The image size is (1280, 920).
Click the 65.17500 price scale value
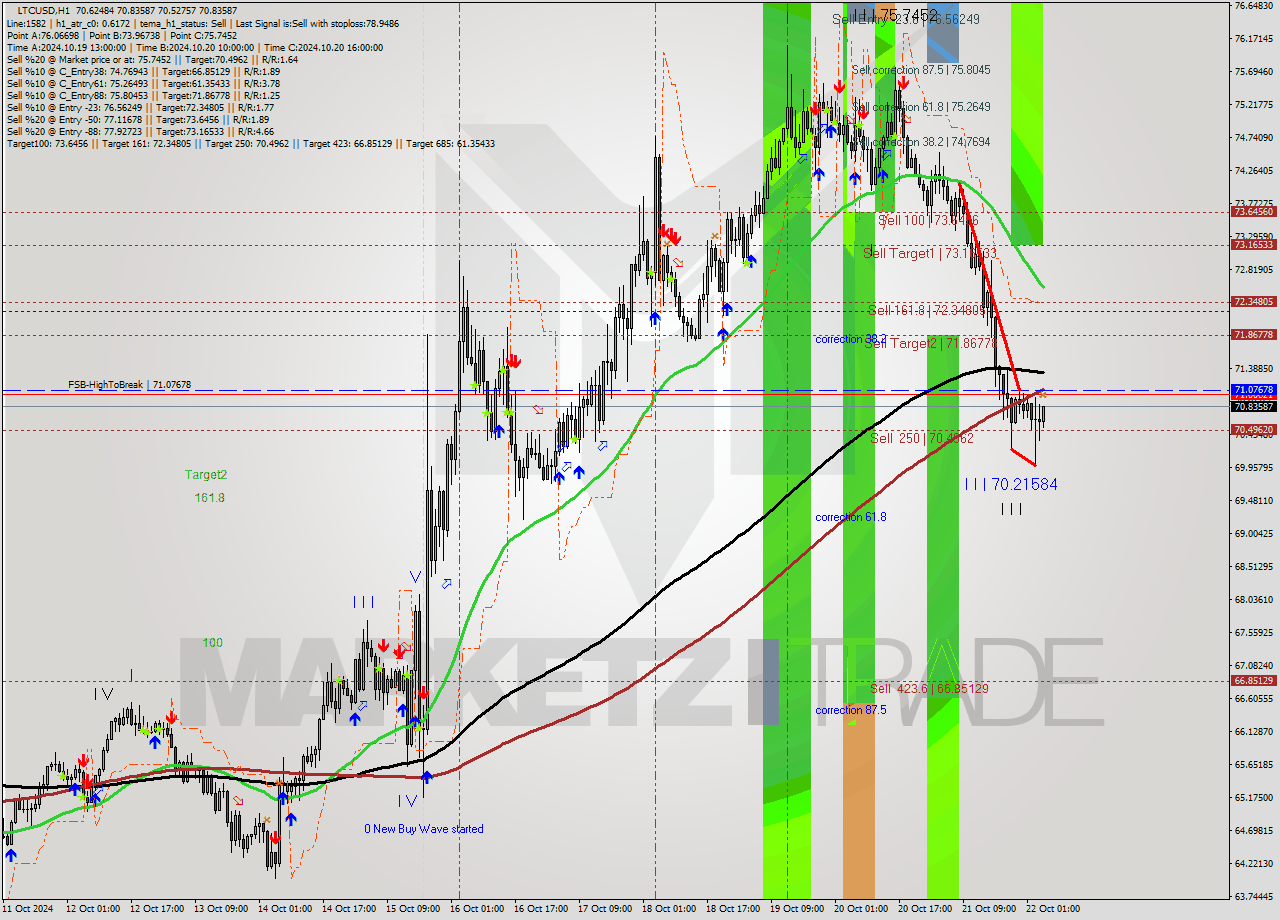click(1253, 797)
